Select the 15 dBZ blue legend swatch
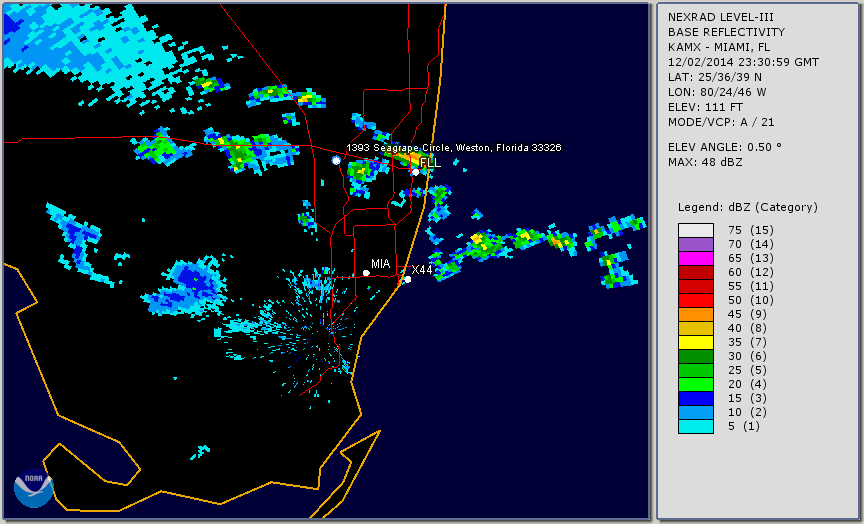The height and width of the screenshot is (524, 864). coord(696,398)
